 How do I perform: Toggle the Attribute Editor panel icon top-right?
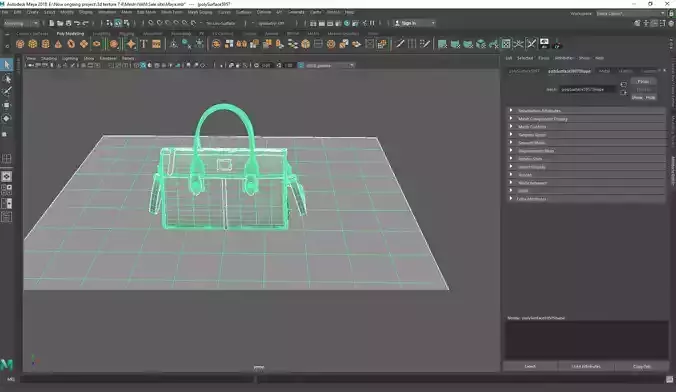coord(654,23)
